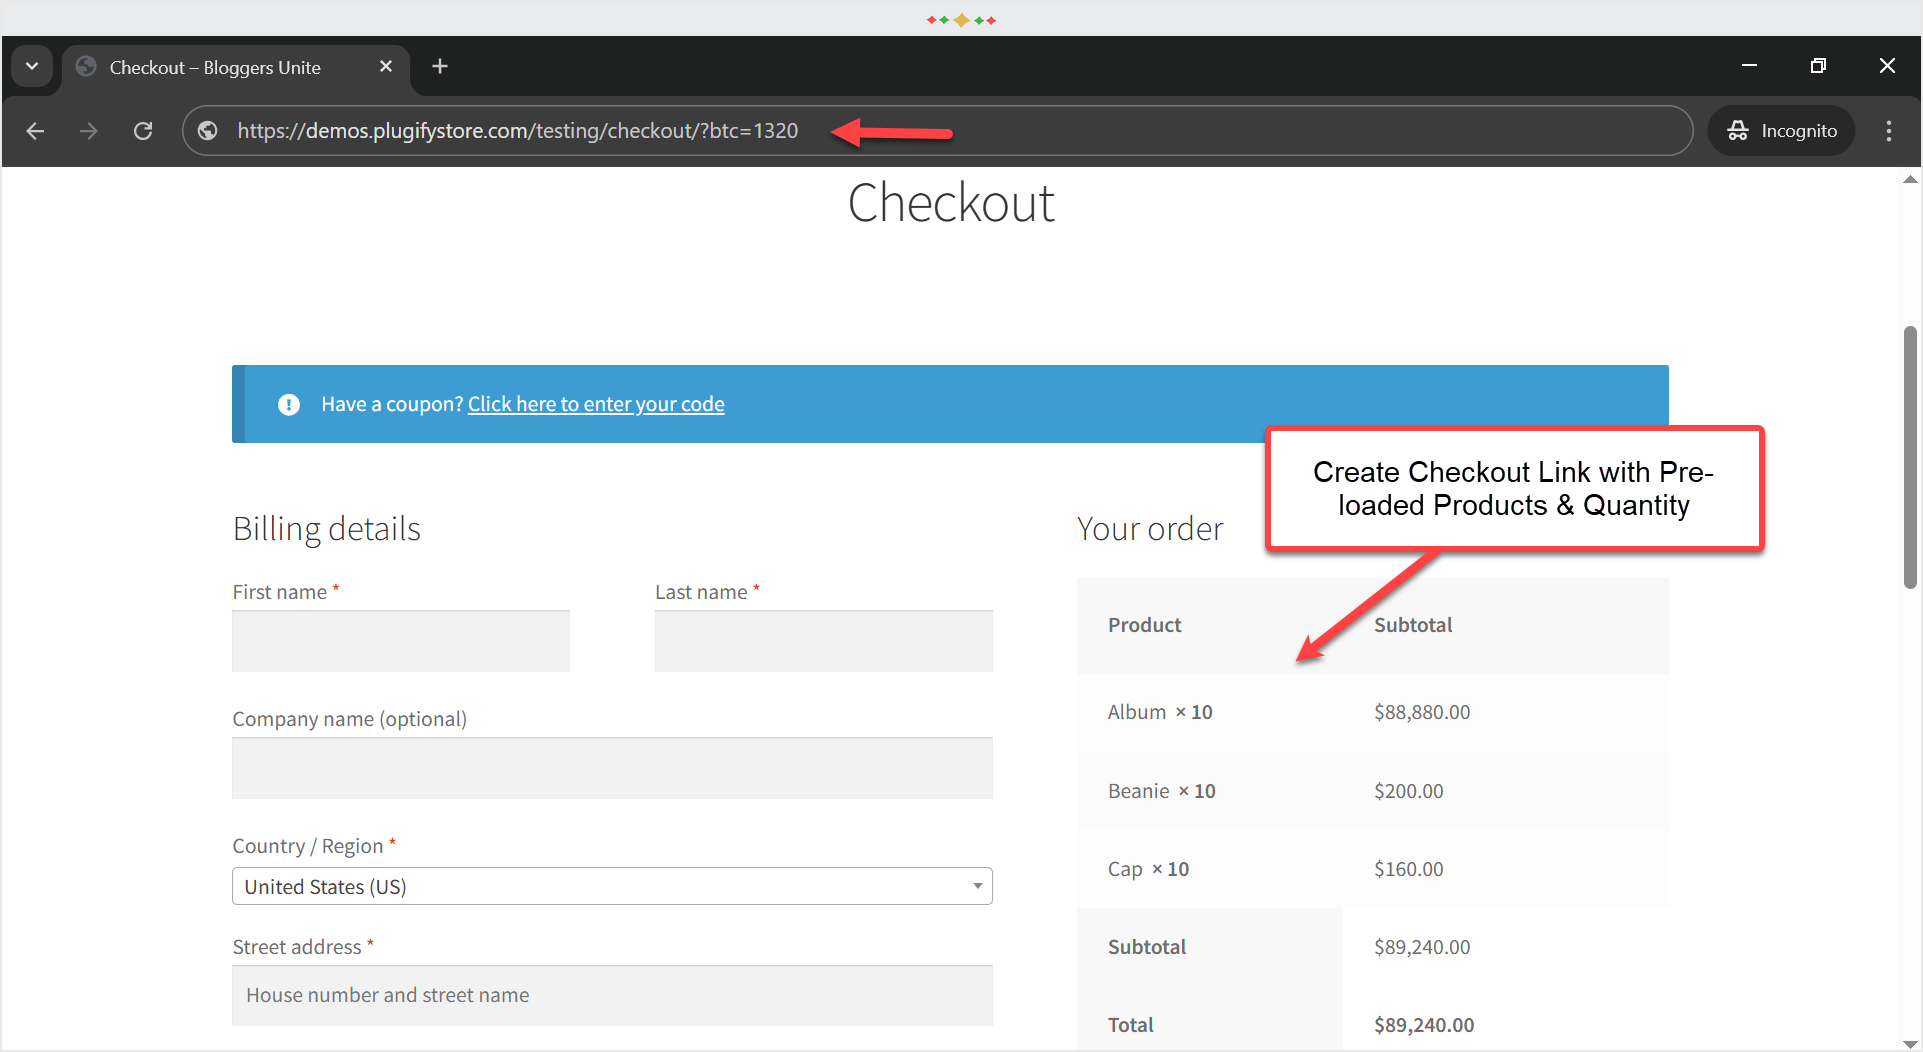The image size is (1923, 1052).
Task: Click the First name input field
Action: pyautogui.click(x=400, y=640)
